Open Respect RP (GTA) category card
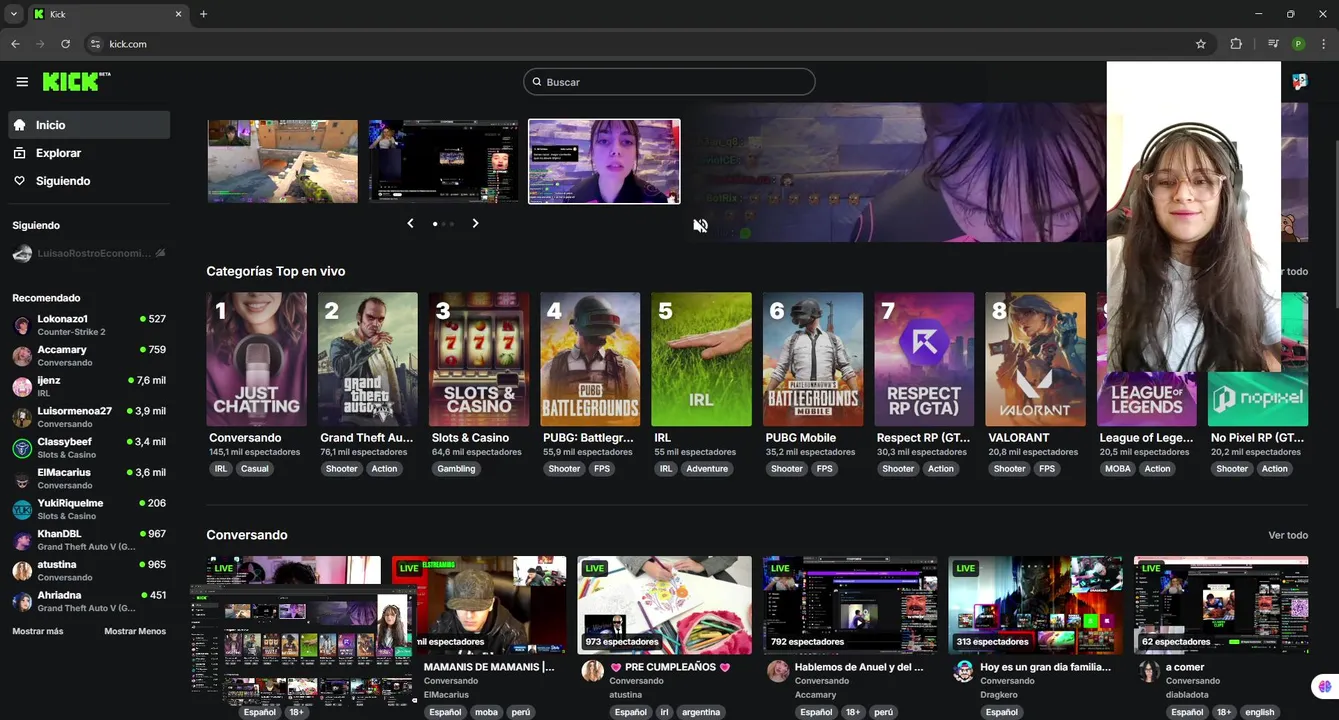This screenshot has width=1339, height=720. click(x=924, y=359)
